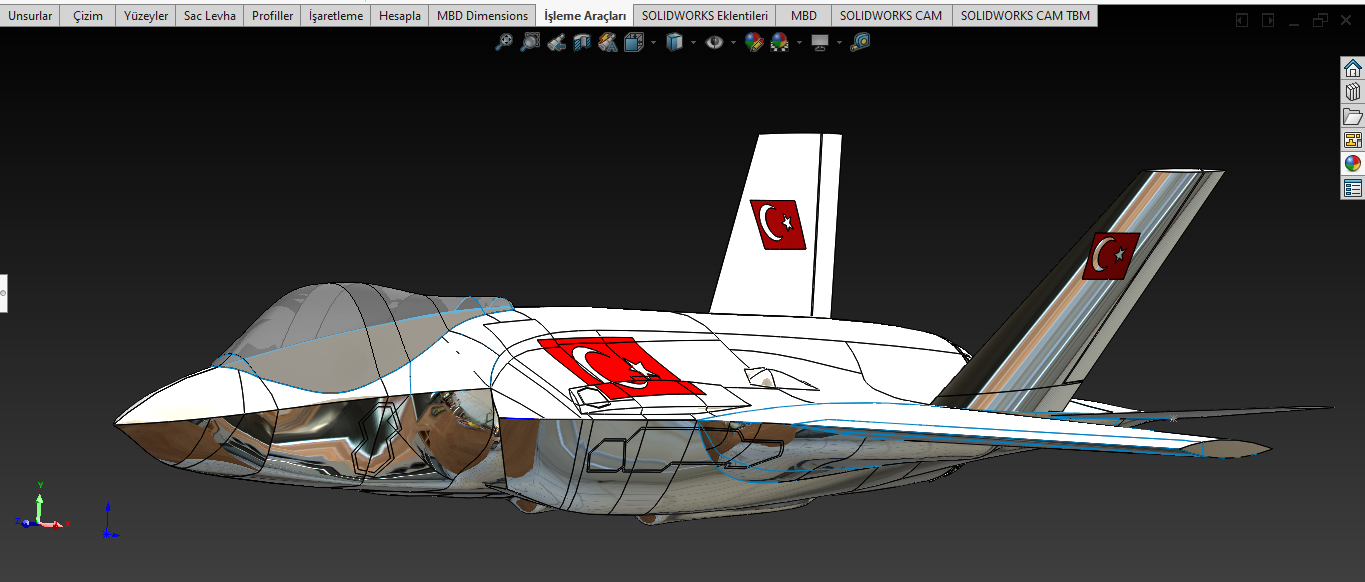Click the Apply Scene icon
The width and height of the screenshot is (1365, 582).
pyautogui.click(x=780, y=42)
